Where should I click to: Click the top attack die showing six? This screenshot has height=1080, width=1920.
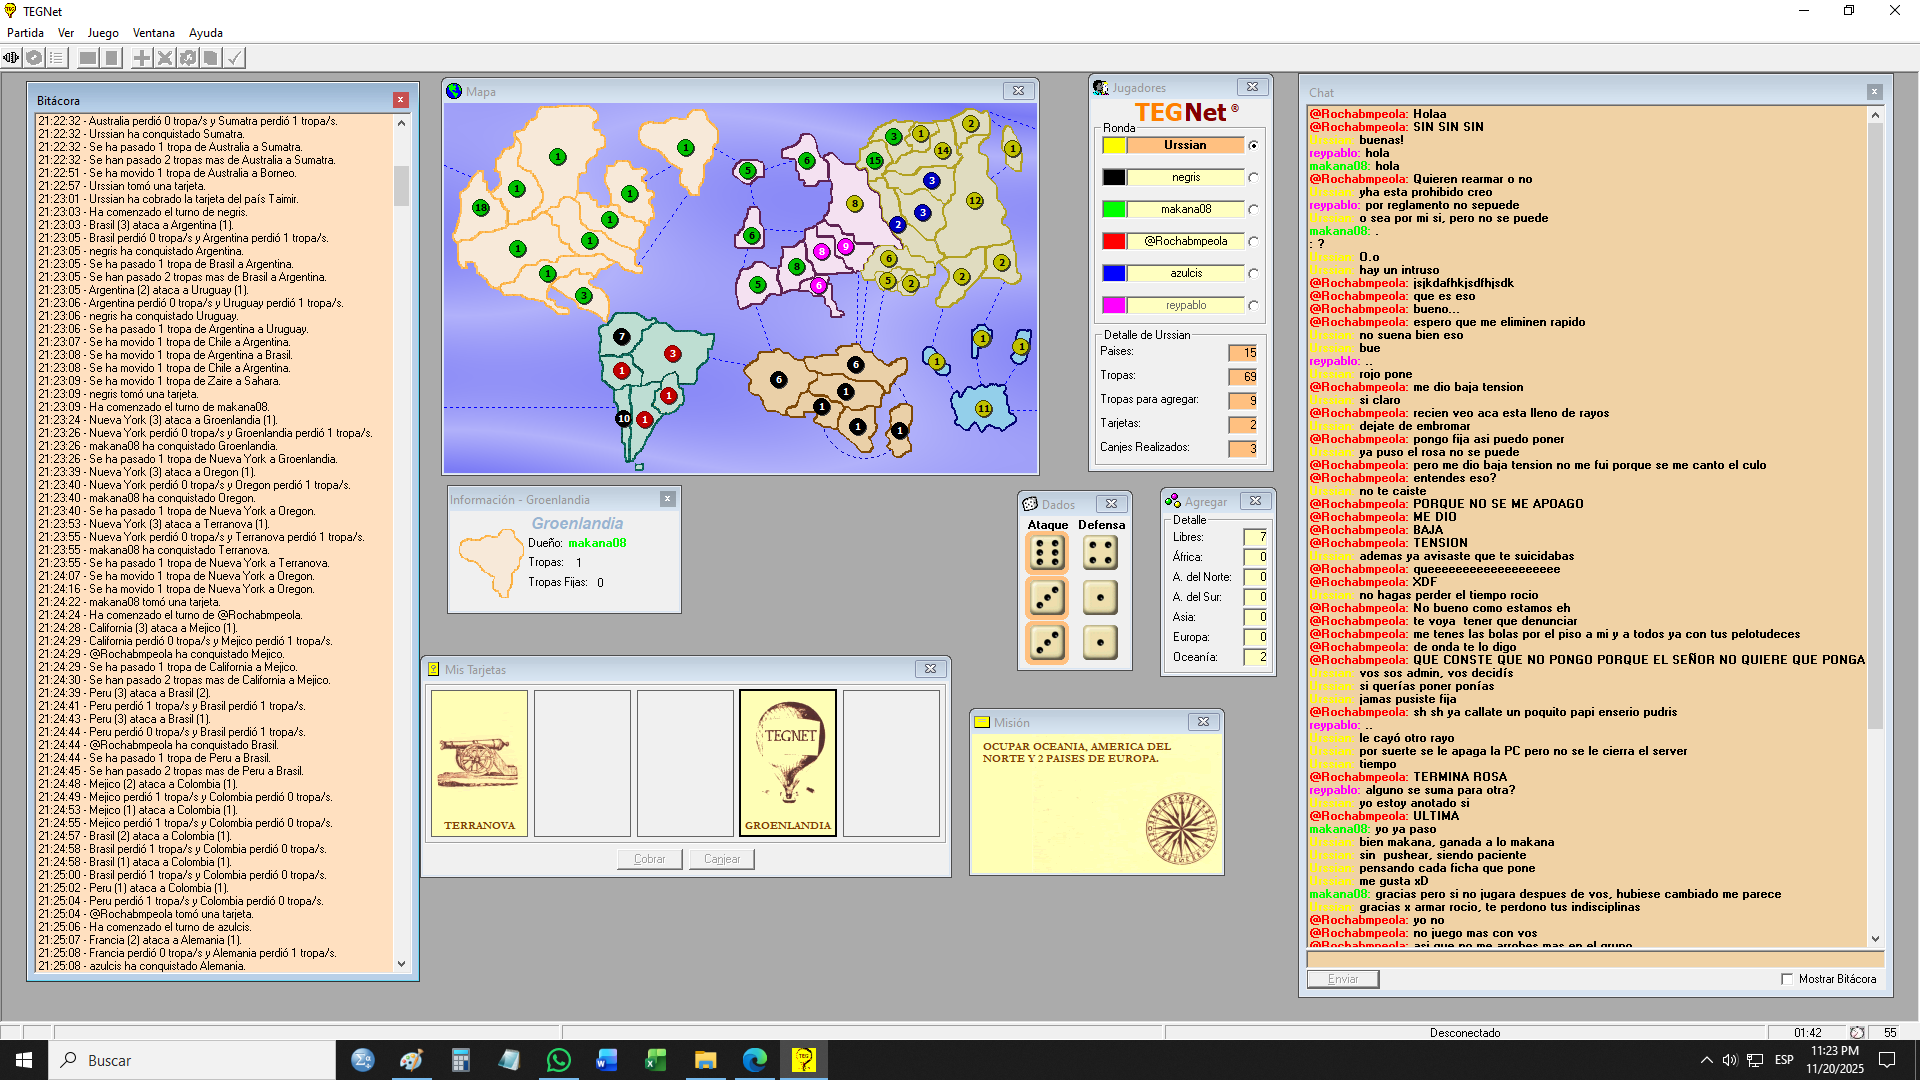pyautogui.click(x=1047, y=553)
